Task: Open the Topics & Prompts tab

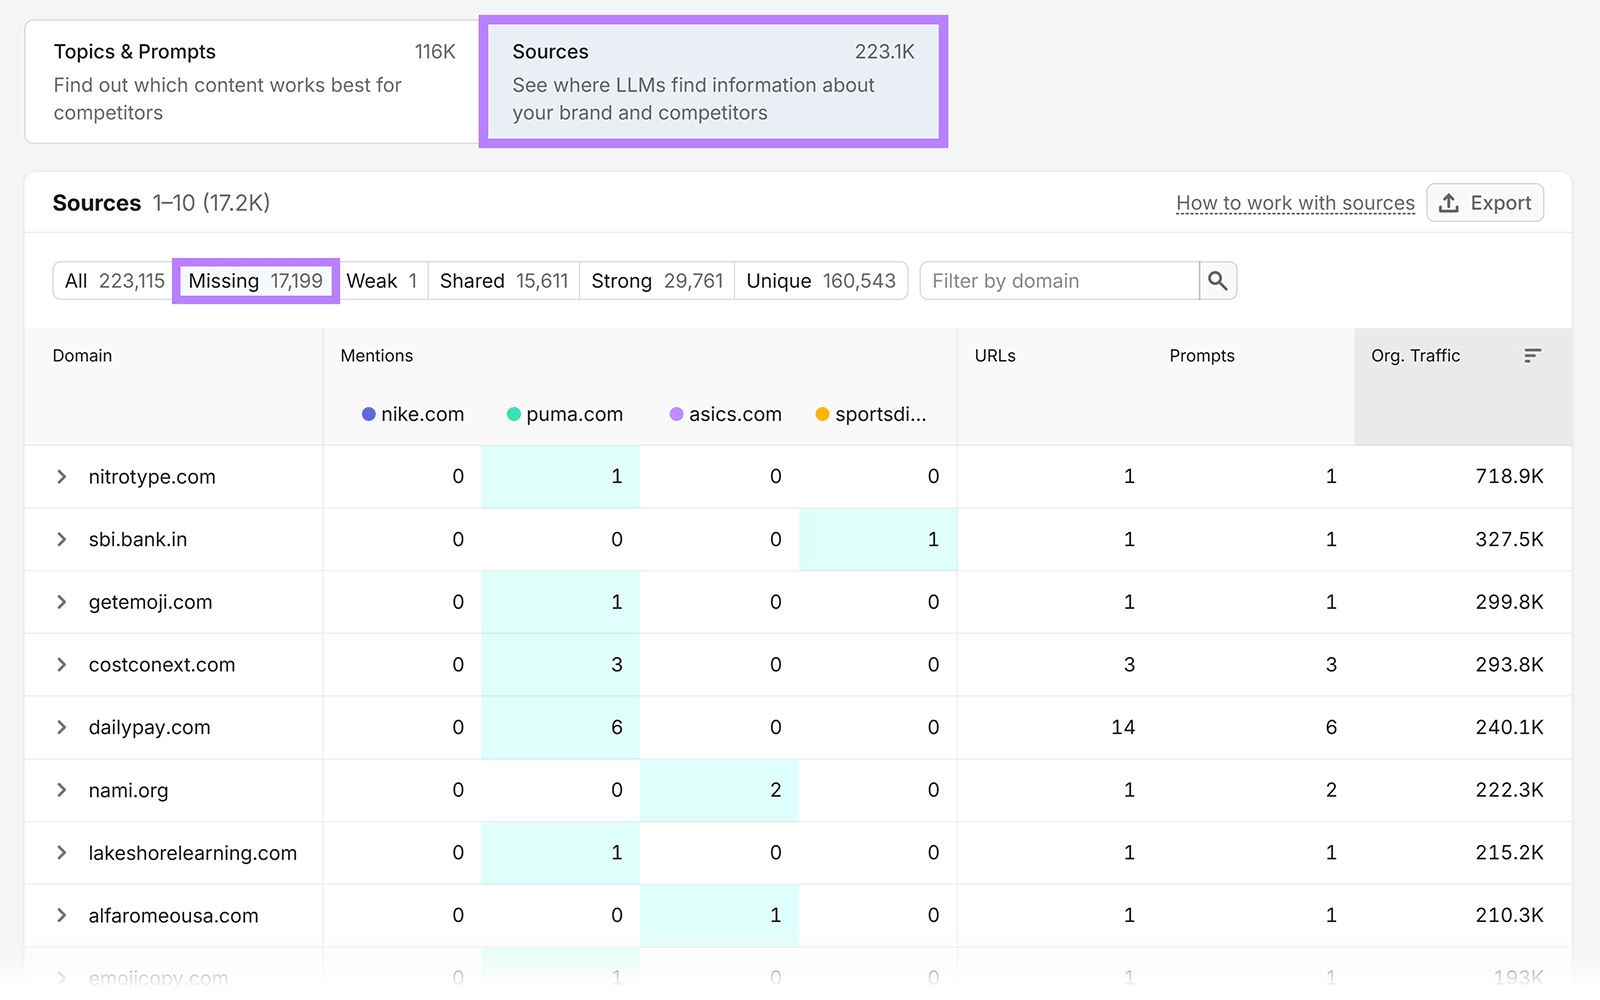Action: click(x=253, y=82)
